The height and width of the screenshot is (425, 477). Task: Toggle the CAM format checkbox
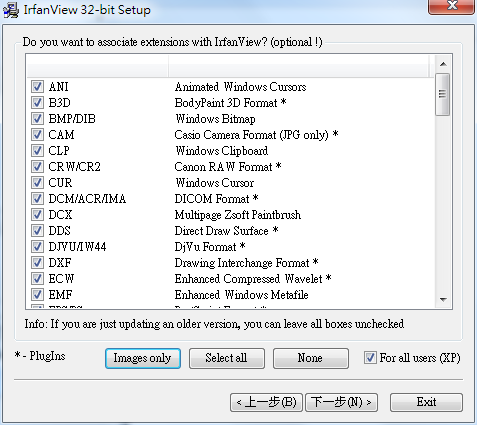37,135
